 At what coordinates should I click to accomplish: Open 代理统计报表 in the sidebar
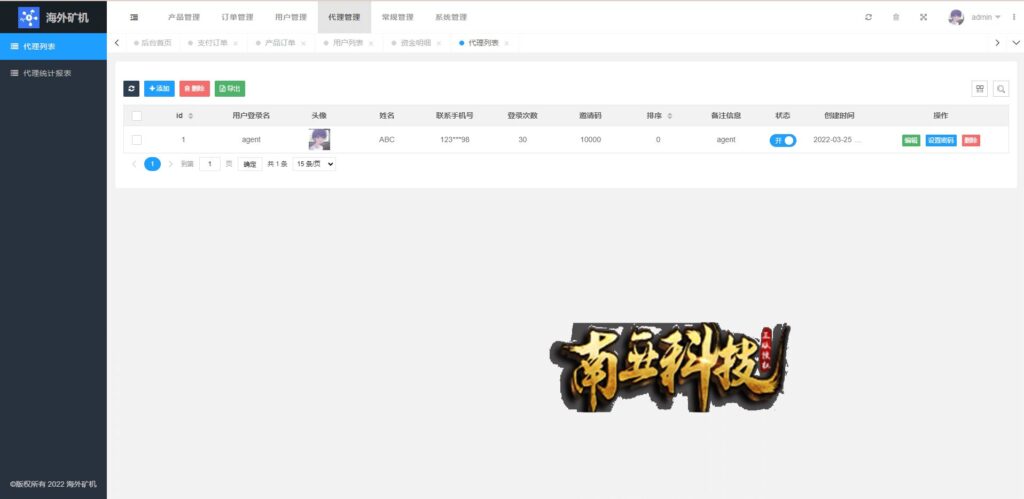(x=54, y=73)
